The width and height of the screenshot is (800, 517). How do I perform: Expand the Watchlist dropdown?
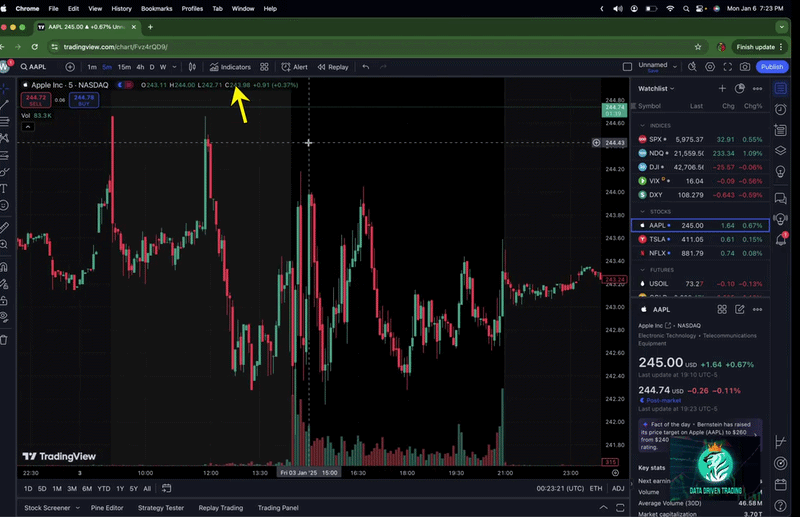656,89
